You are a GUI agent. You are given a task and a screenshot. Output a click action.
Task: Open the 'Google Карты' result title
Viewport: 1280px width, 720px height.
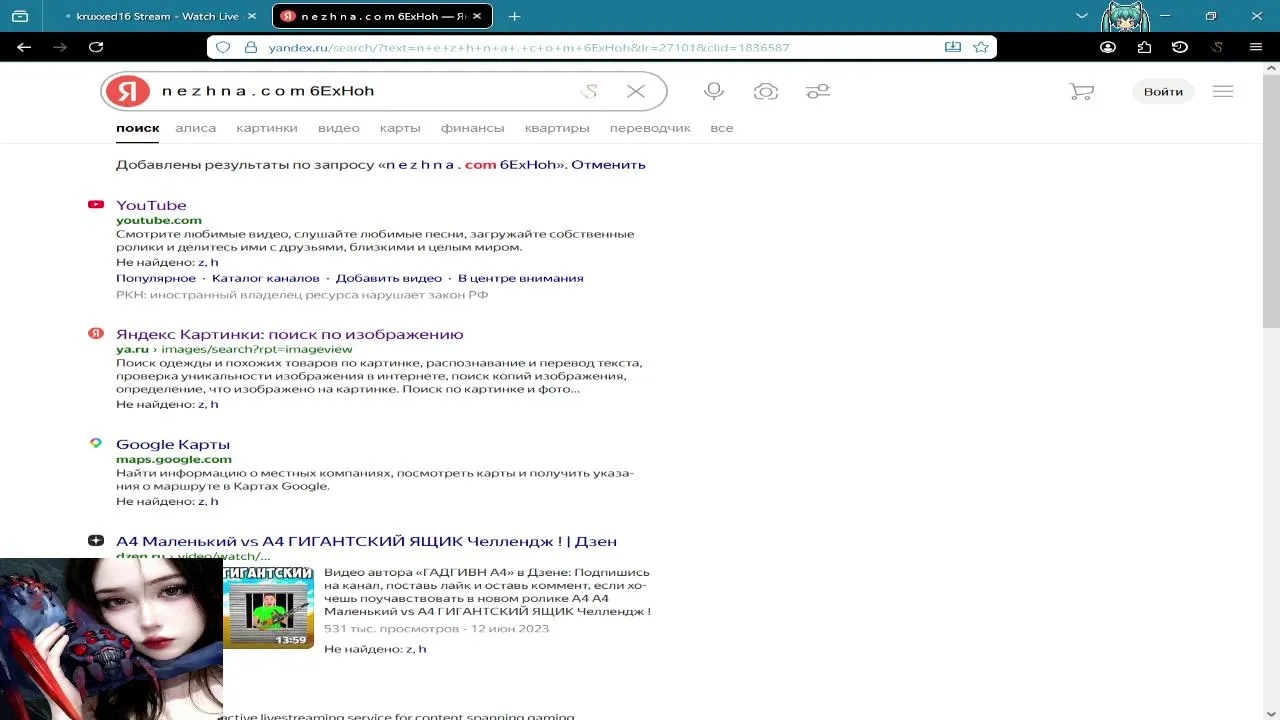(x=173, y=444)
